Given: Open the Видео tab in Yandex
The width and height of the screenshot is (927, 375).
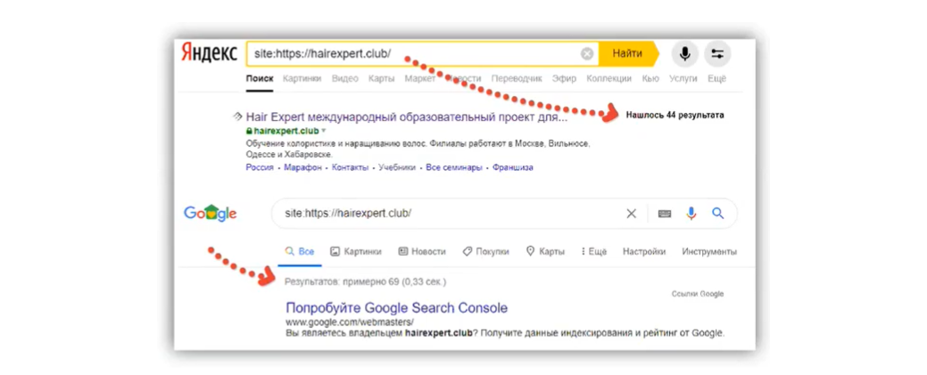Looking at the screenshot, I should (x=345, y=79).
